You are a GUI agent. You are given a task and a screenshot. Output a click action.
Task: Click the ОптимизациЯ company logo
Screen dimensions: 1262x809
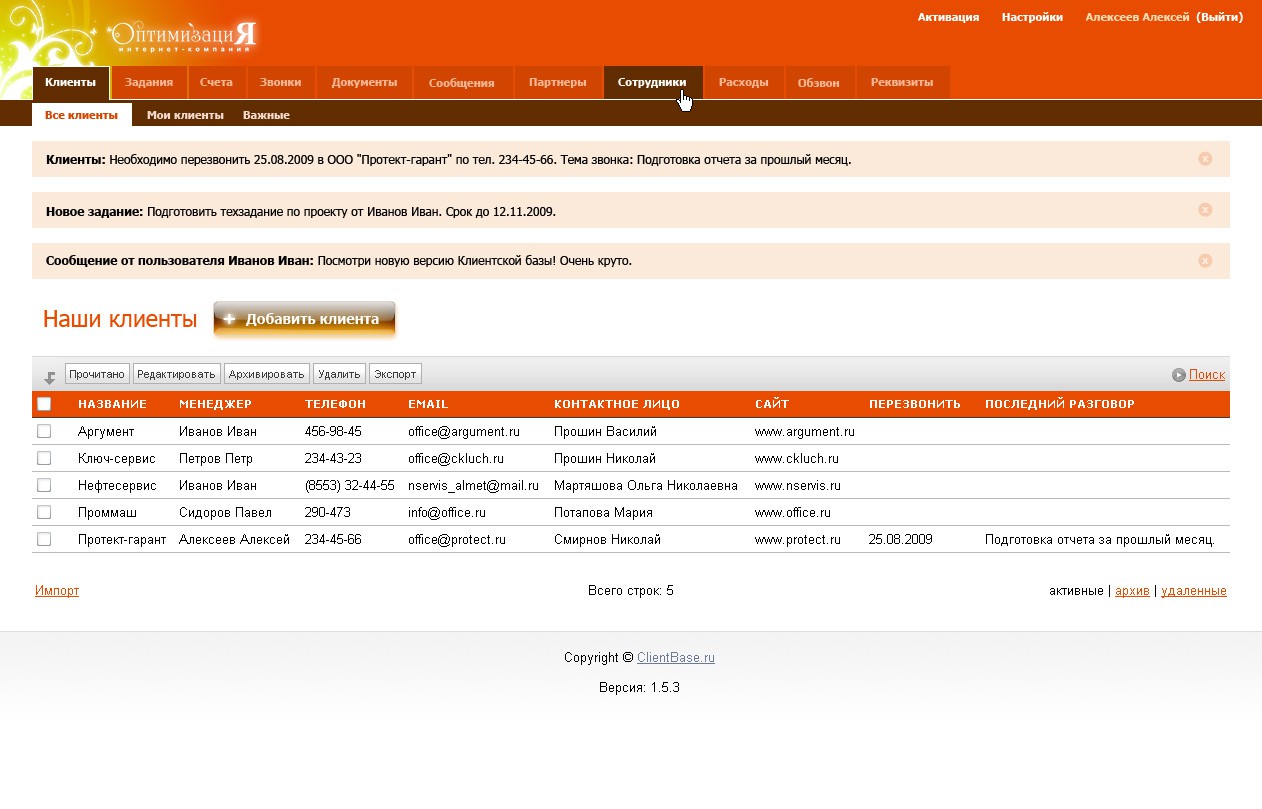[x=184, y=36]
